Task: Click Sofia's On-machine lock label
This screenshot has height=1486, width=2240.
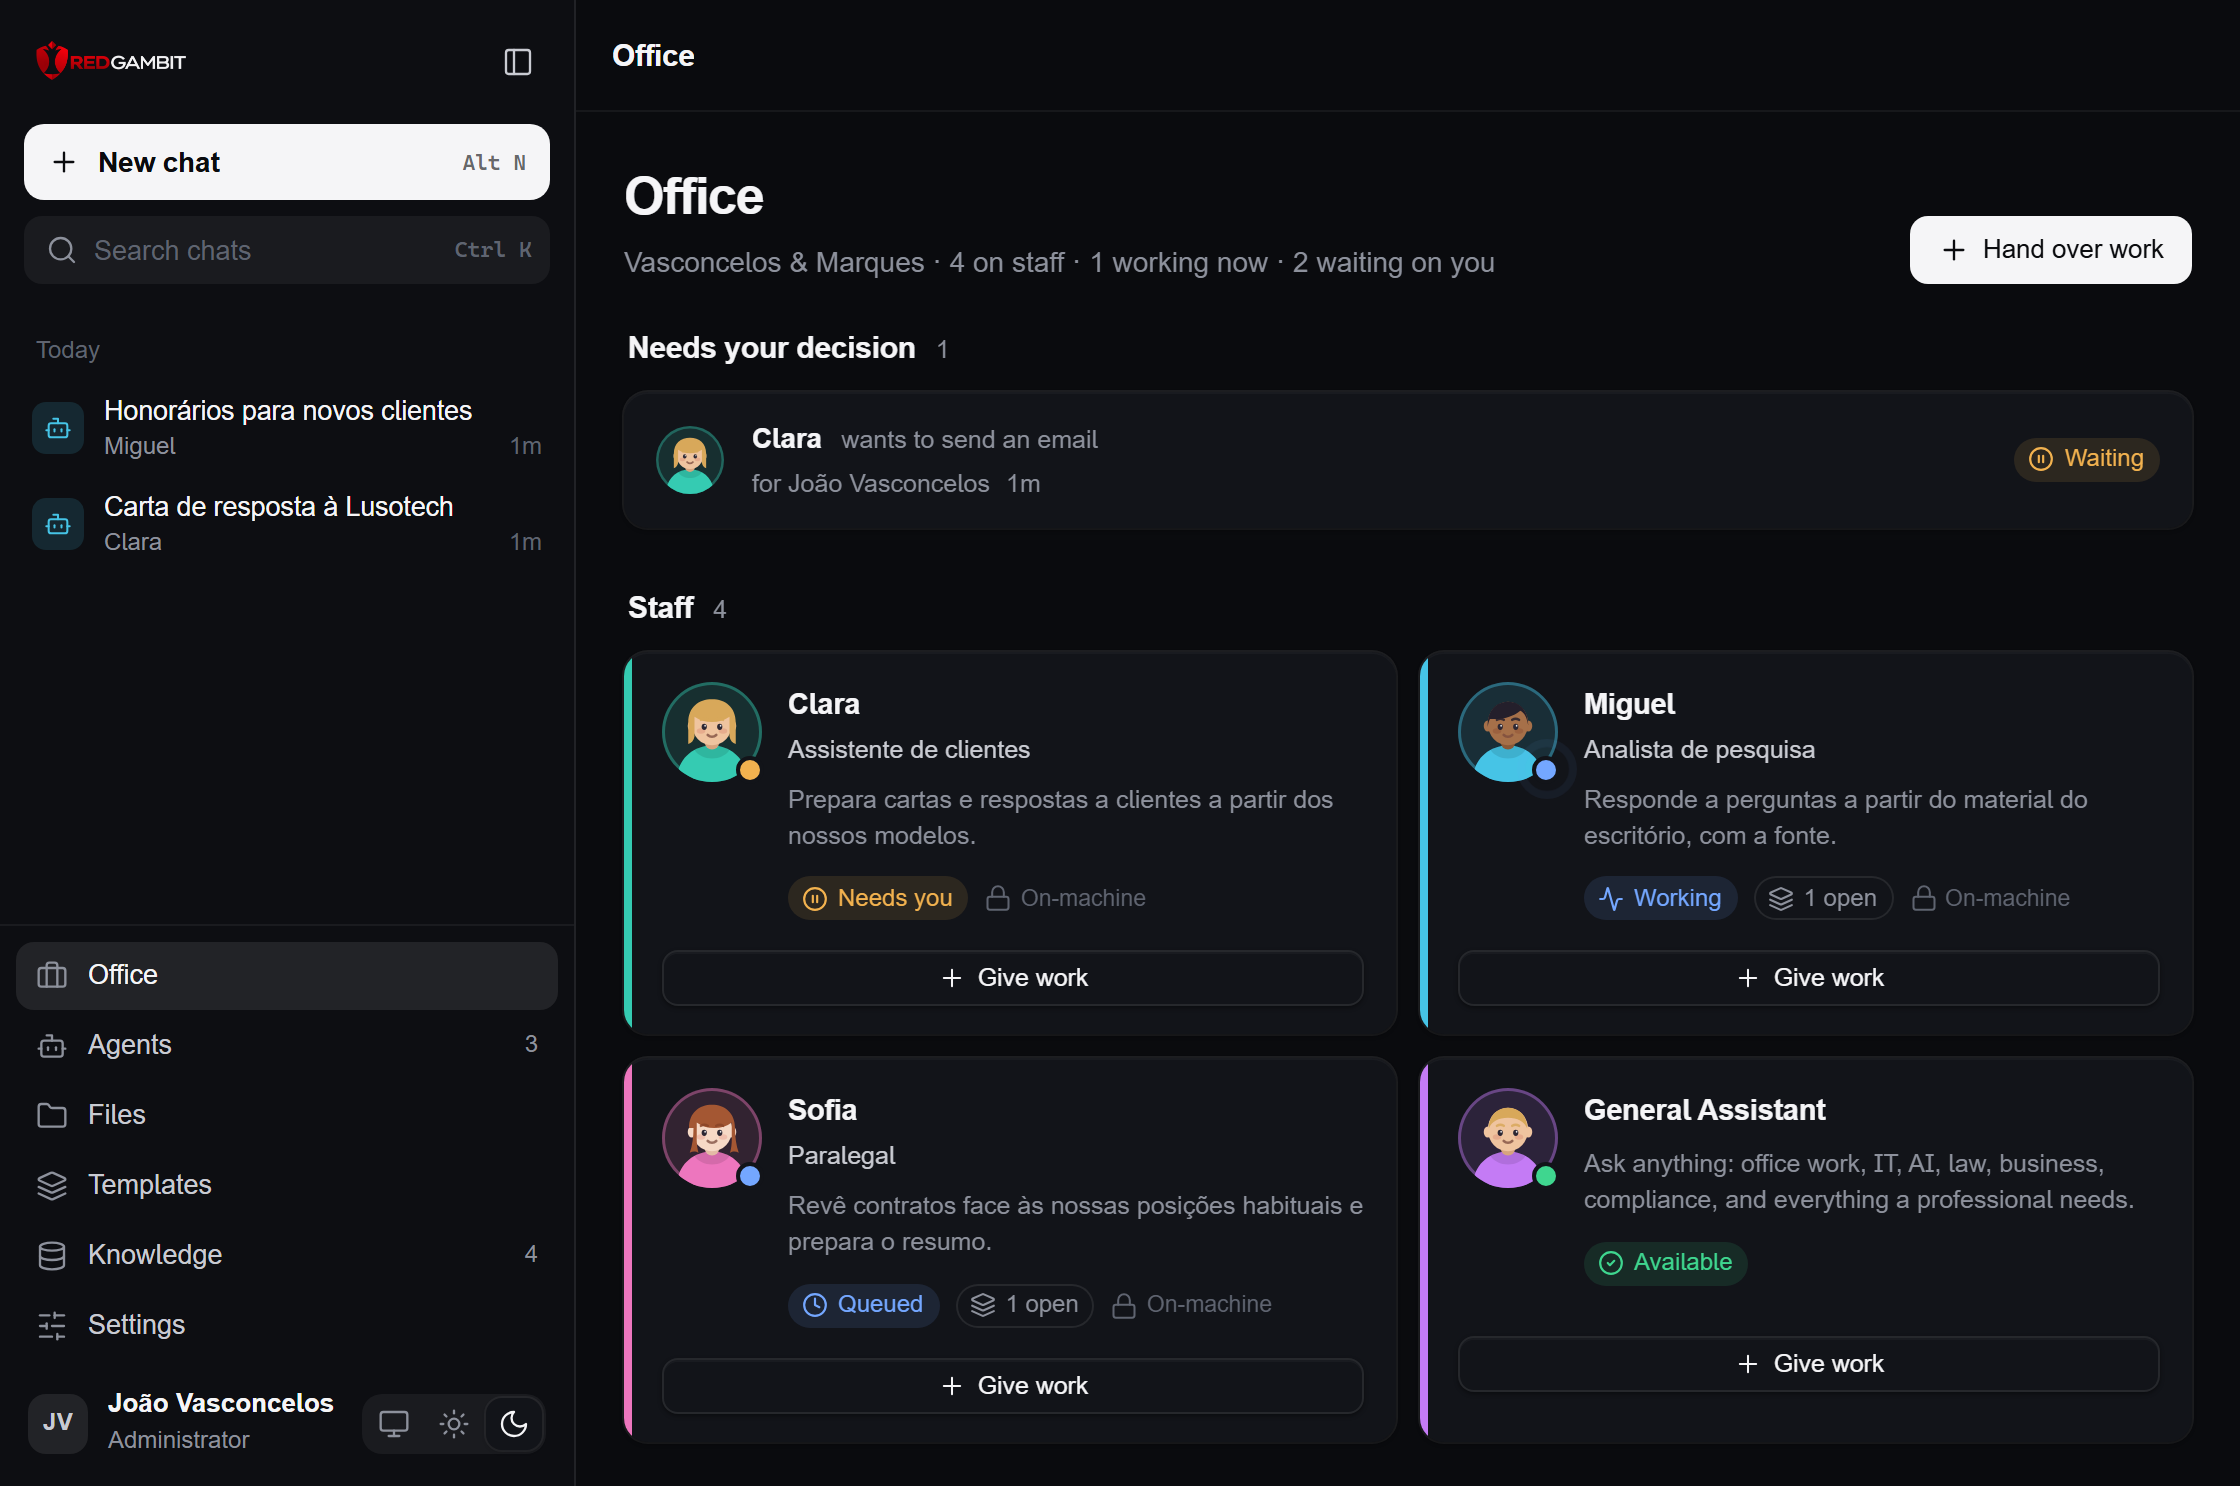Action: pyautogui.click(x=1192, y=1305)
